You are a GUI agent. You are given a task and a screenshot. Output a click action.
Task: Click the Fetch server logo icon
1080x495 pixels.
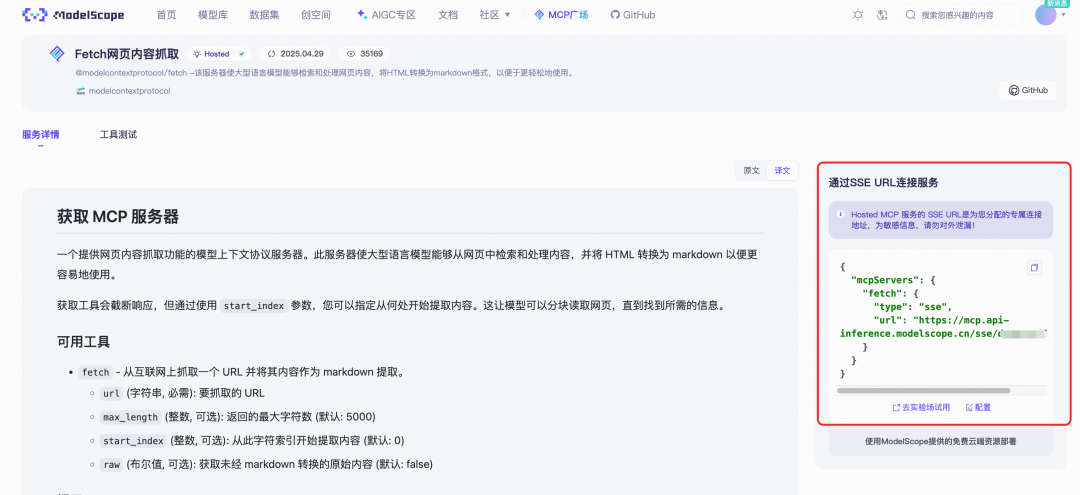[x=56, y=54]
